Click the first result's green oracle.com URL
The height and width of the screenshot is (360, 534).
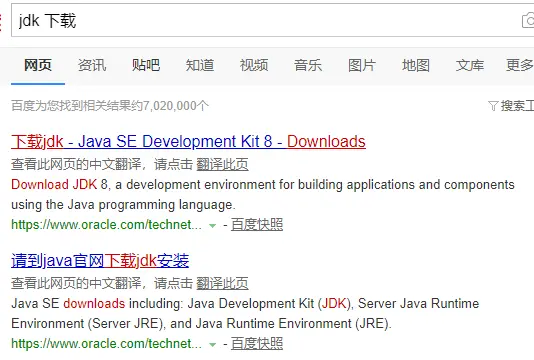106,225
